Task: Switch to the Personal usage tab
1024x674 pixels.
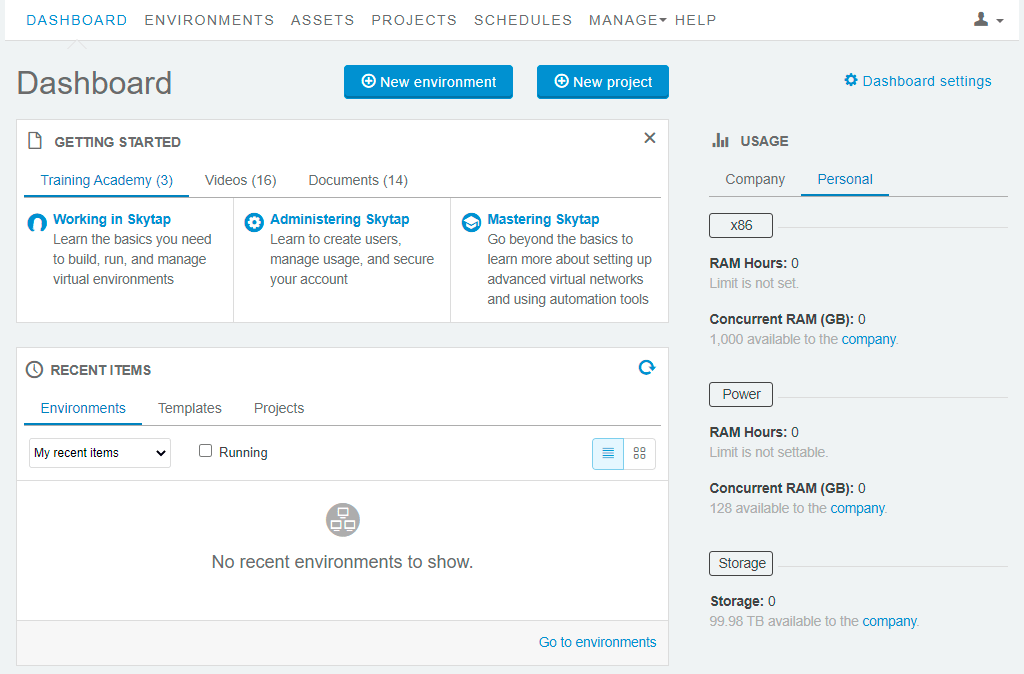Action: pyautogui.click(x=845, y=179)
